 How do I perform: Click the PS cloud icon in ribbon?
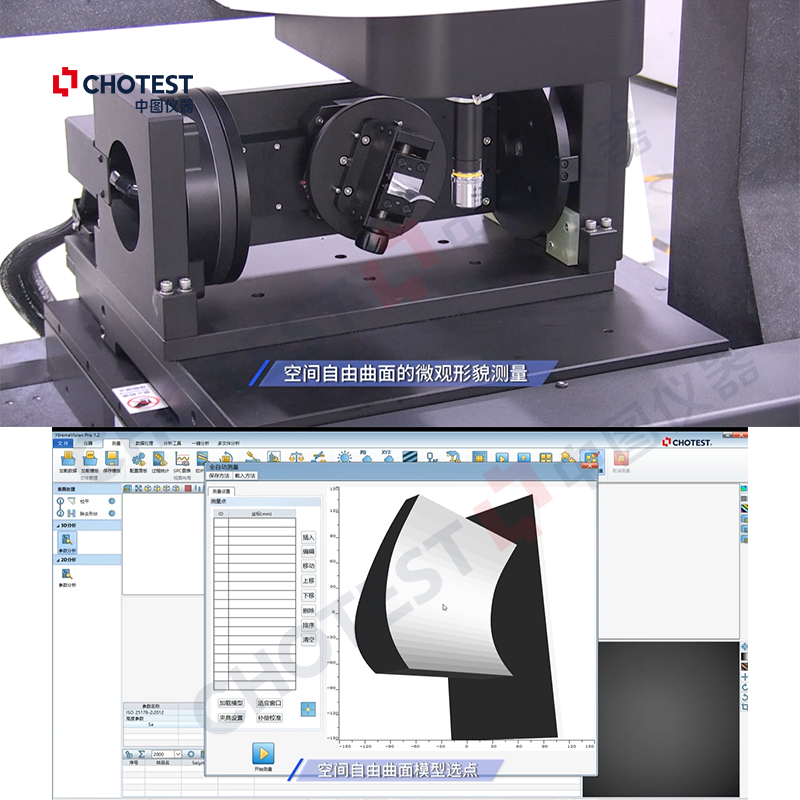point(365,456)
